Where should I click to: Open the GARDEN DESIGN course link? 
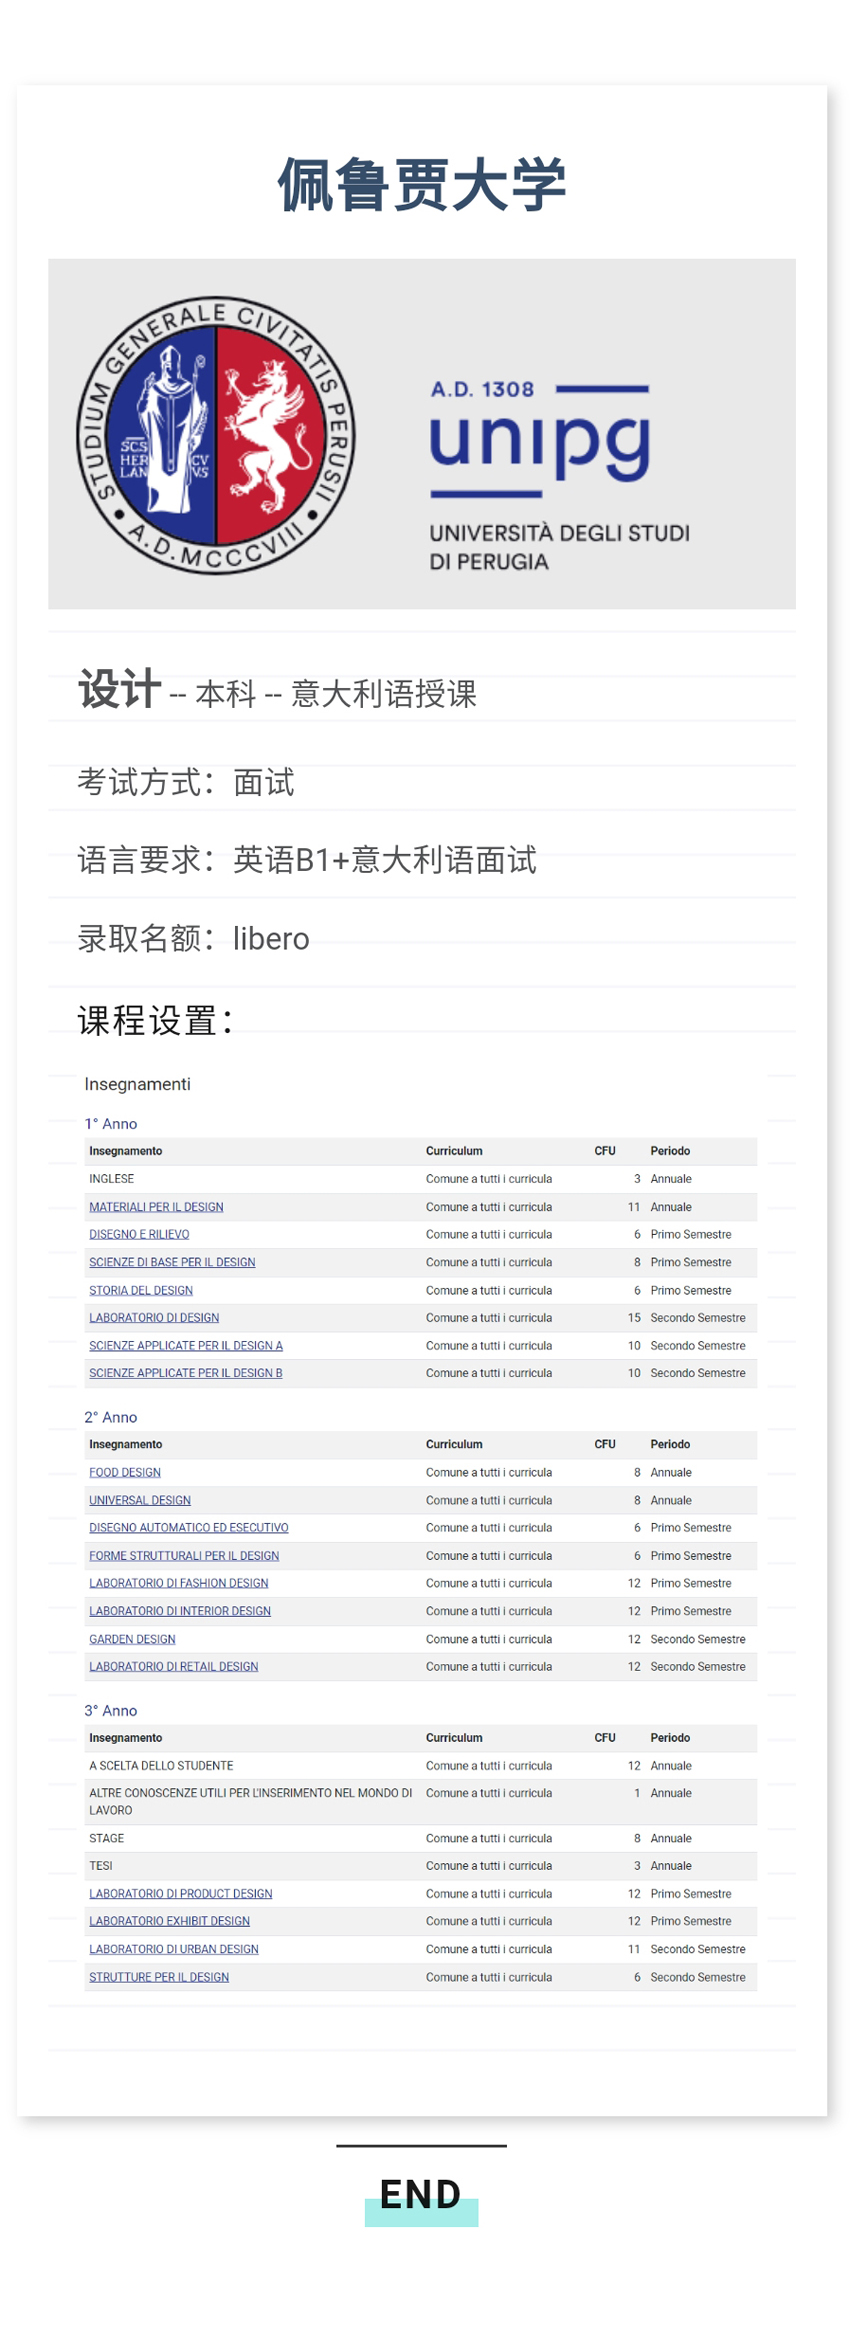pos(132,1639)
